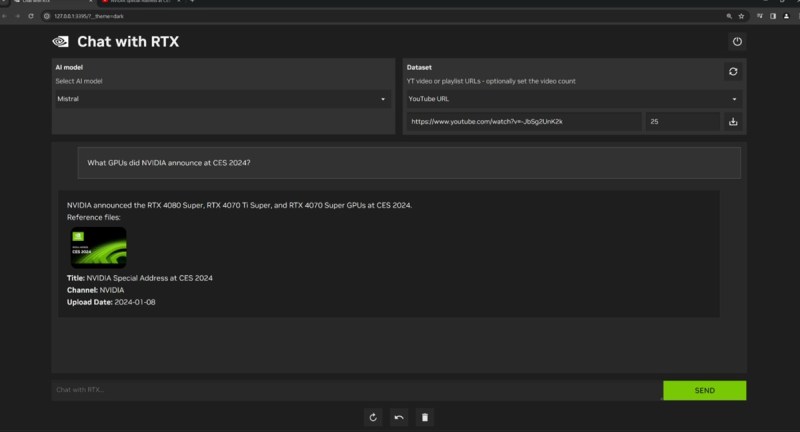Click the site information icon in address bar
Screen dimensions: 800x432
click(x=46, y=16)
